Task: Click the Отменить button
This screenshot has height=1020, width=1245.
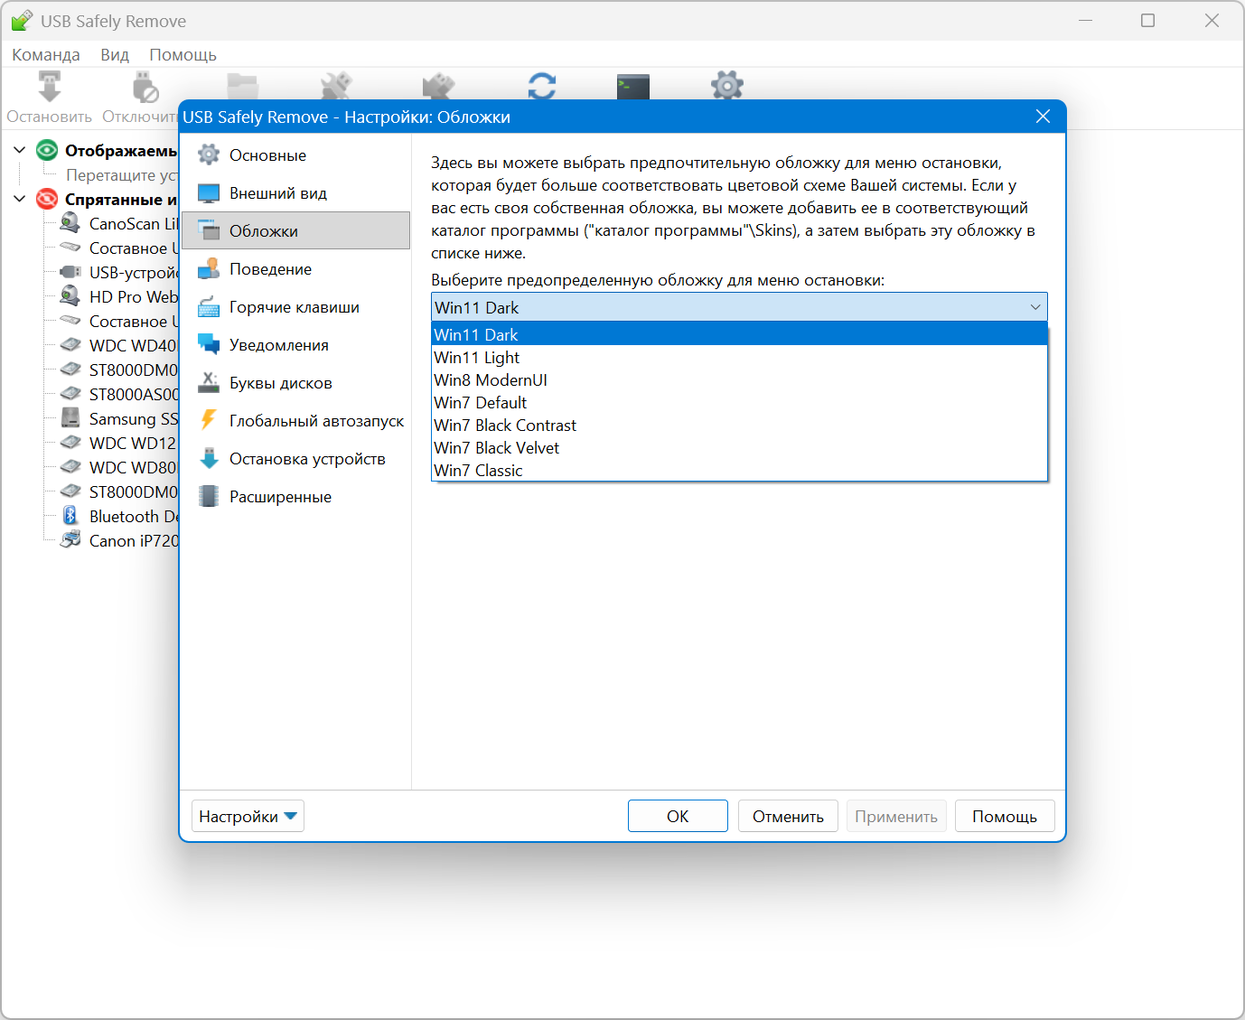Action: point(788,816)
